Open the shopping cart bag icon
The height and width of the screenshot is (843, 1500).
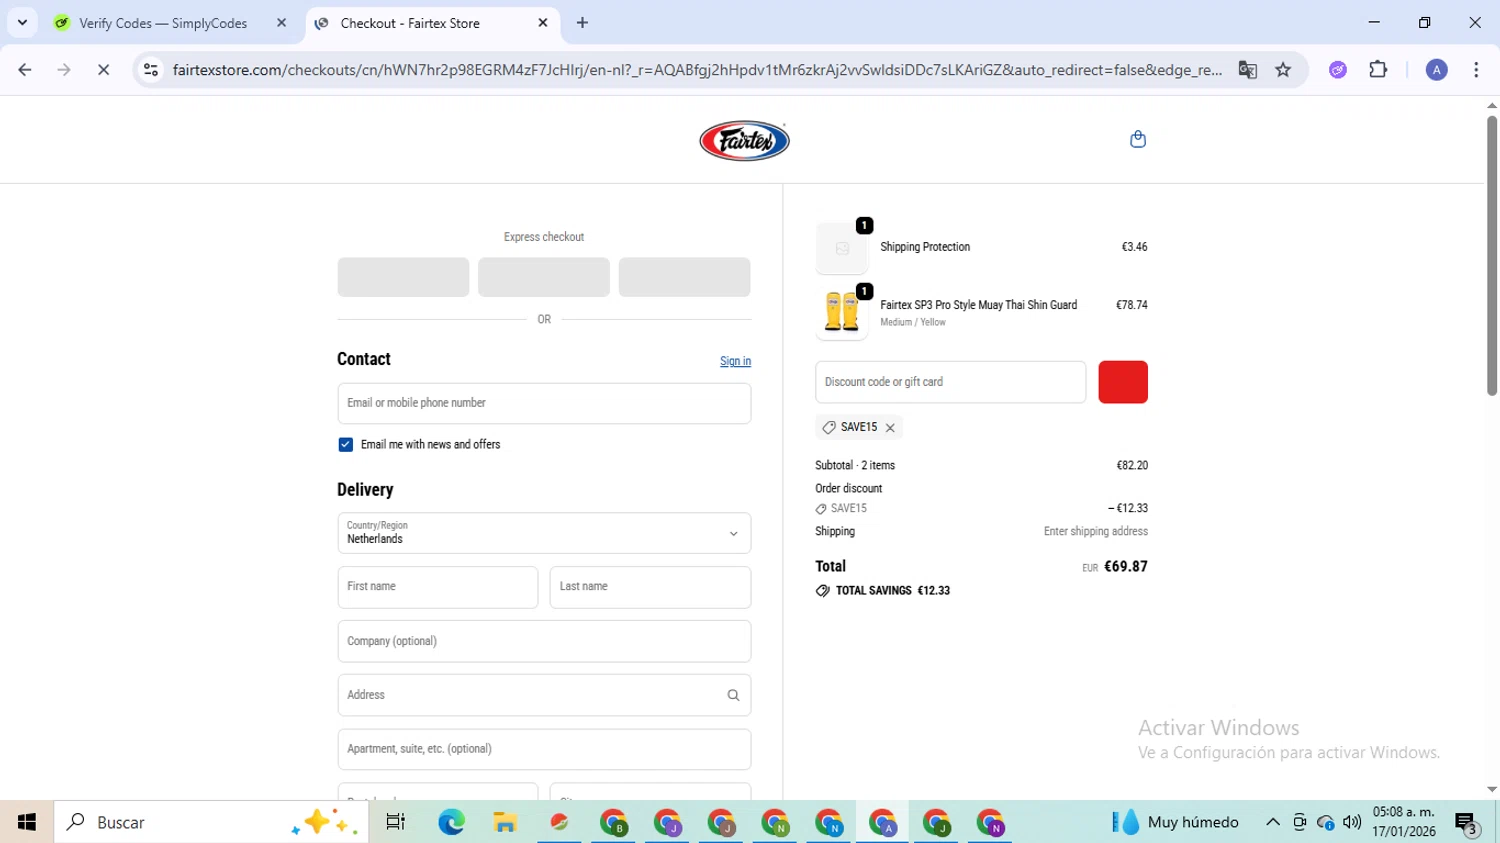pyautogui.click(x=1137, y=139)
